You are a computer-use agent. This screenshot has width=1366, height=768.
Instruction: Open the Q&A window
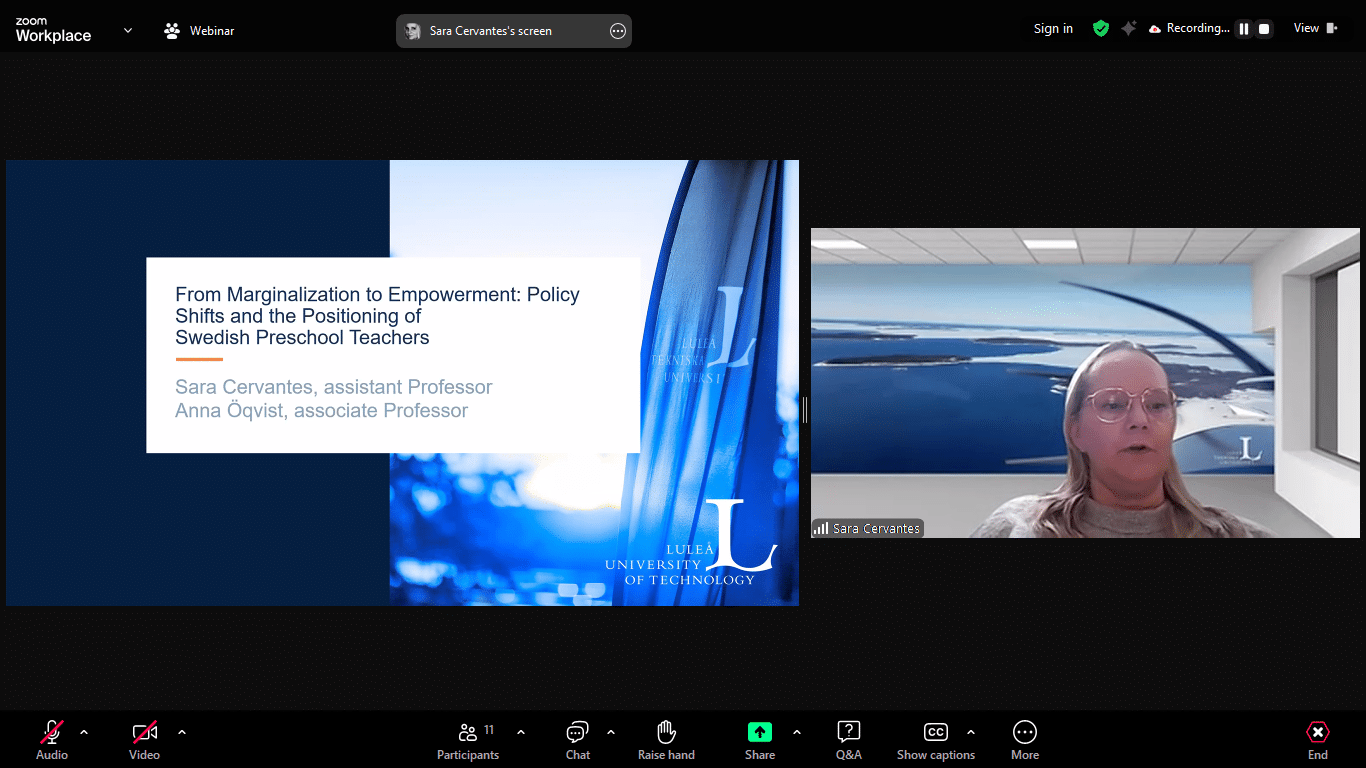[x=848, y=740]
